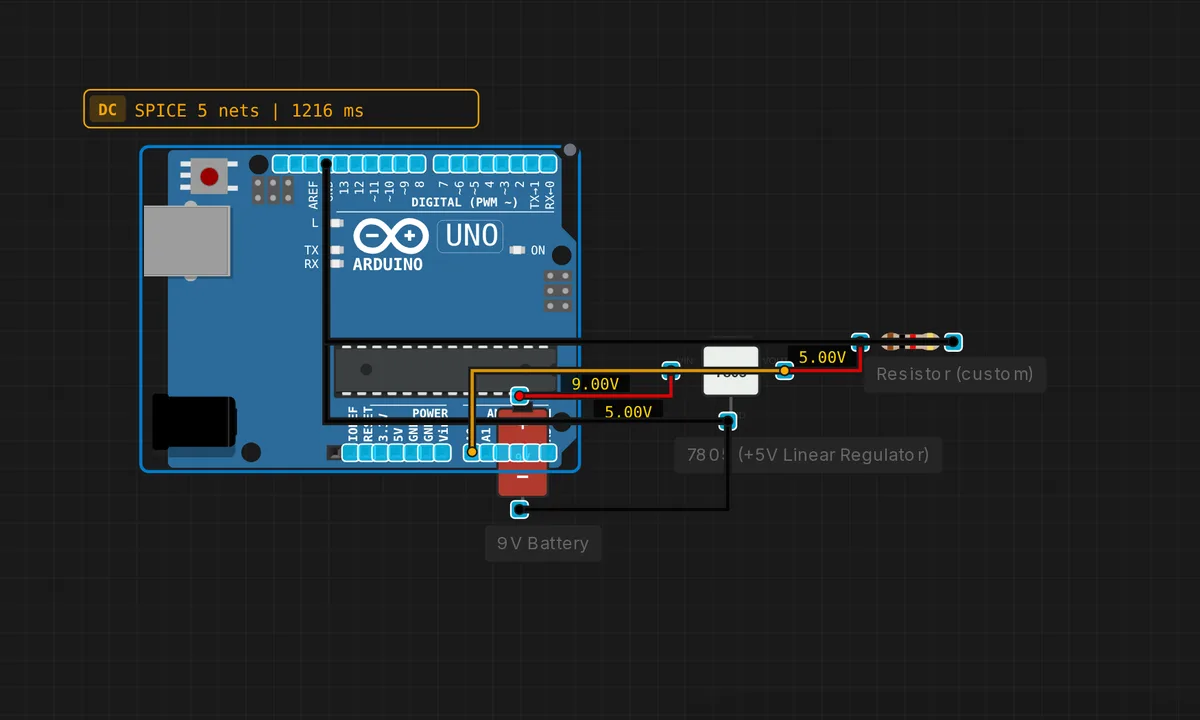Click the 9V battery positive terminal

click(x=519, y=396)
